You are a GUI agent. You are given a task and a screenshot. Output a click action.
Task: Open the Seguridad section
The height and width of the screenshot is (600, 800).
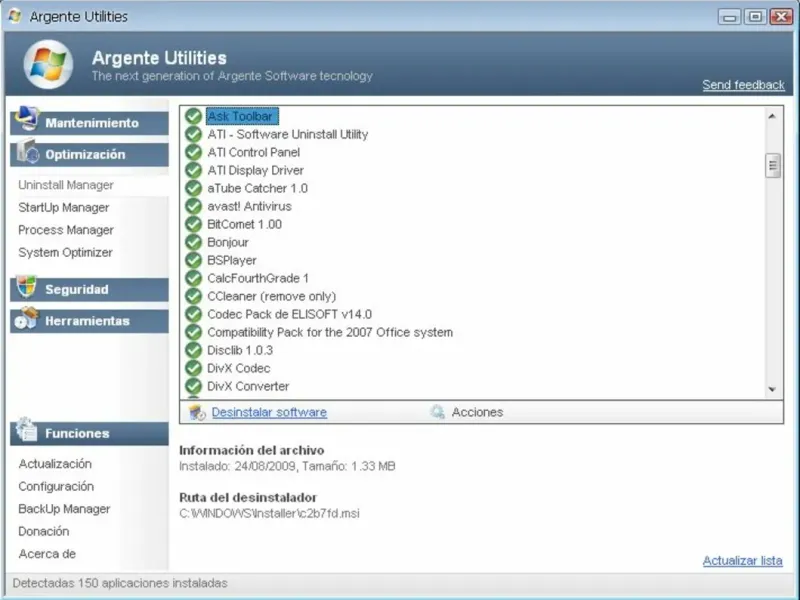(89, 290)
